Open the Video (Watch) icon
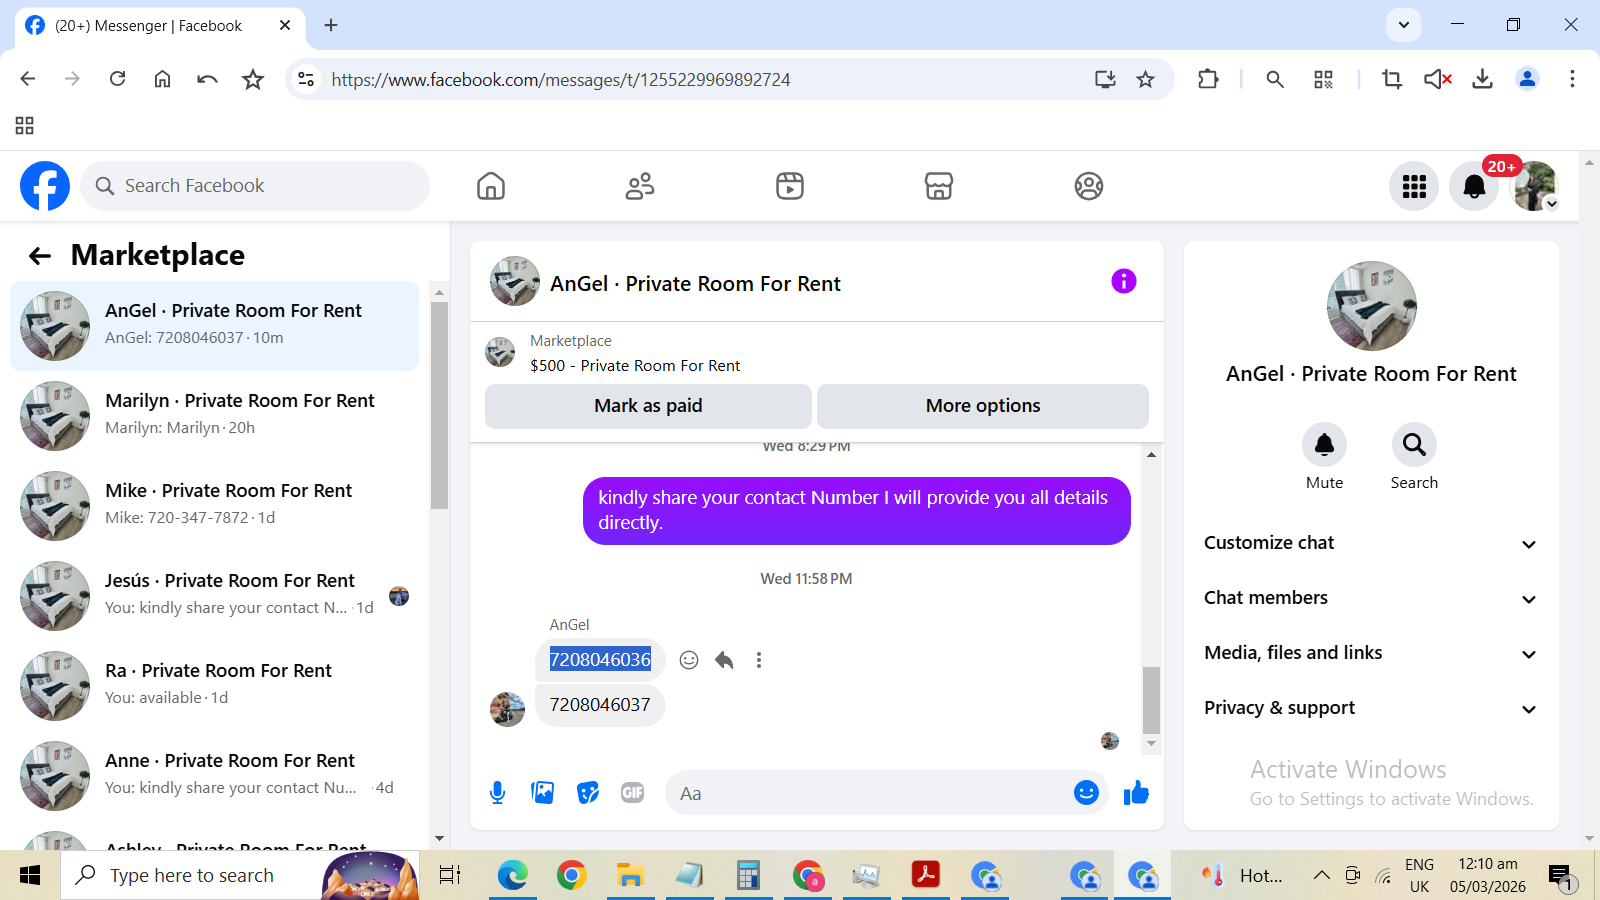The height and width of the screenshot is (900, 1600). [x=790, y=186]
